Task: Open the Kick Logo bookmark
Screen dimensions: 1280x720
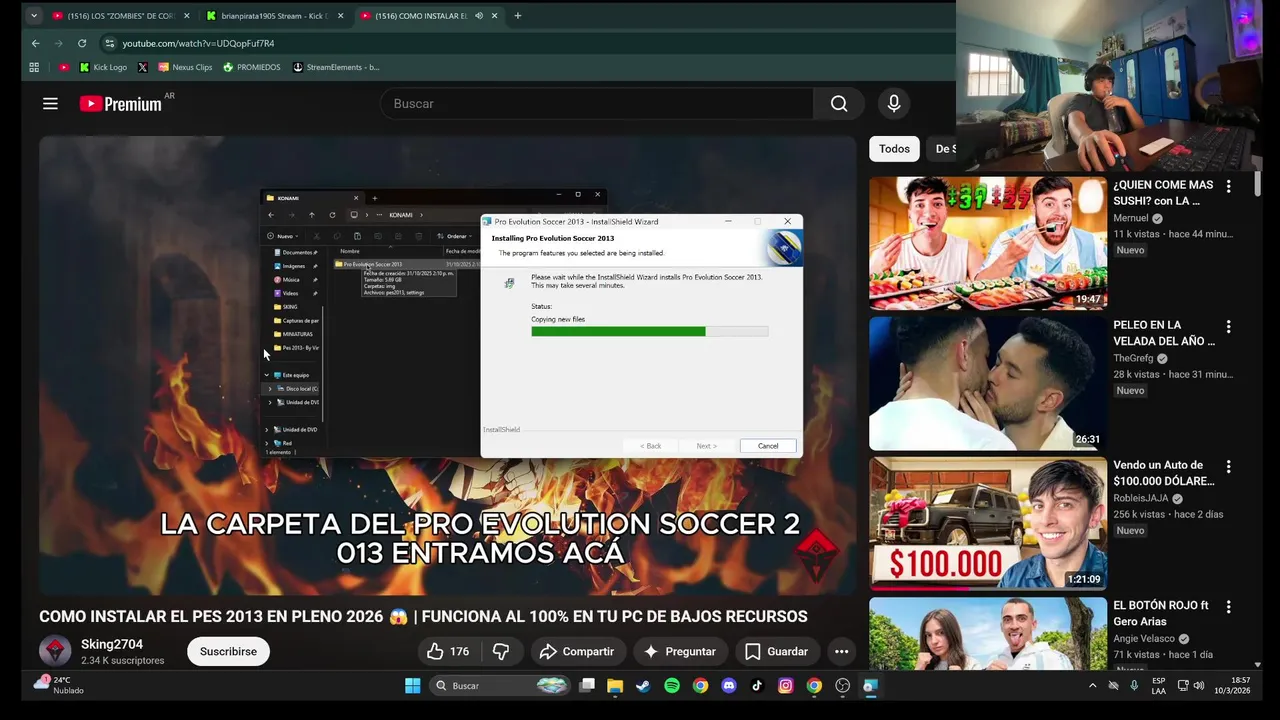Action: [x=101, y=67]
